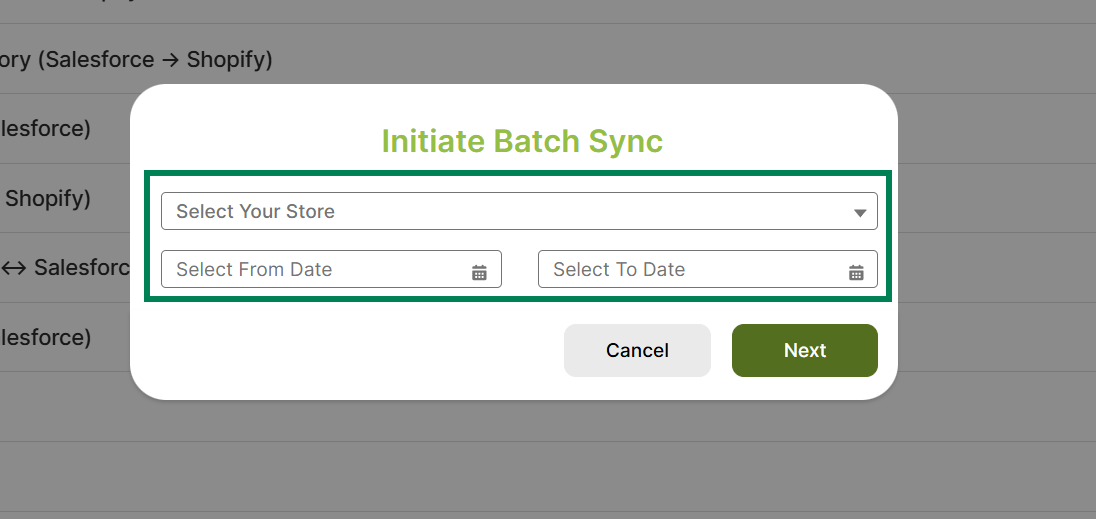Select the background row containing ↔ Salesforce

pos(65,268)
